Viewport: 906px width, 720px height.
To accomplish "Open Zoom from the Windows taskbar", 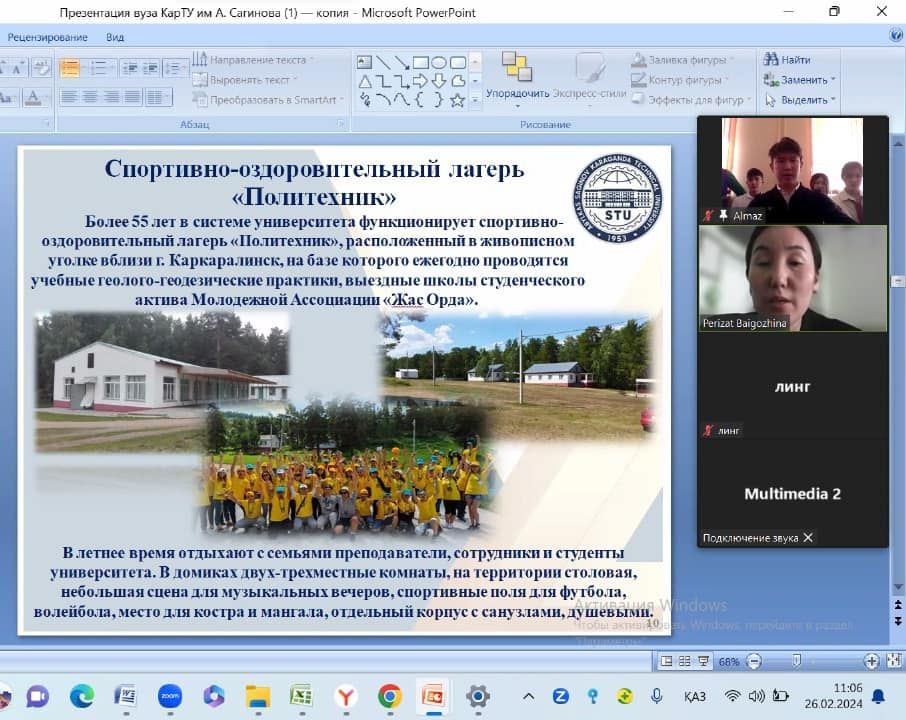I will pyautogui.click(x=169, y=696).
